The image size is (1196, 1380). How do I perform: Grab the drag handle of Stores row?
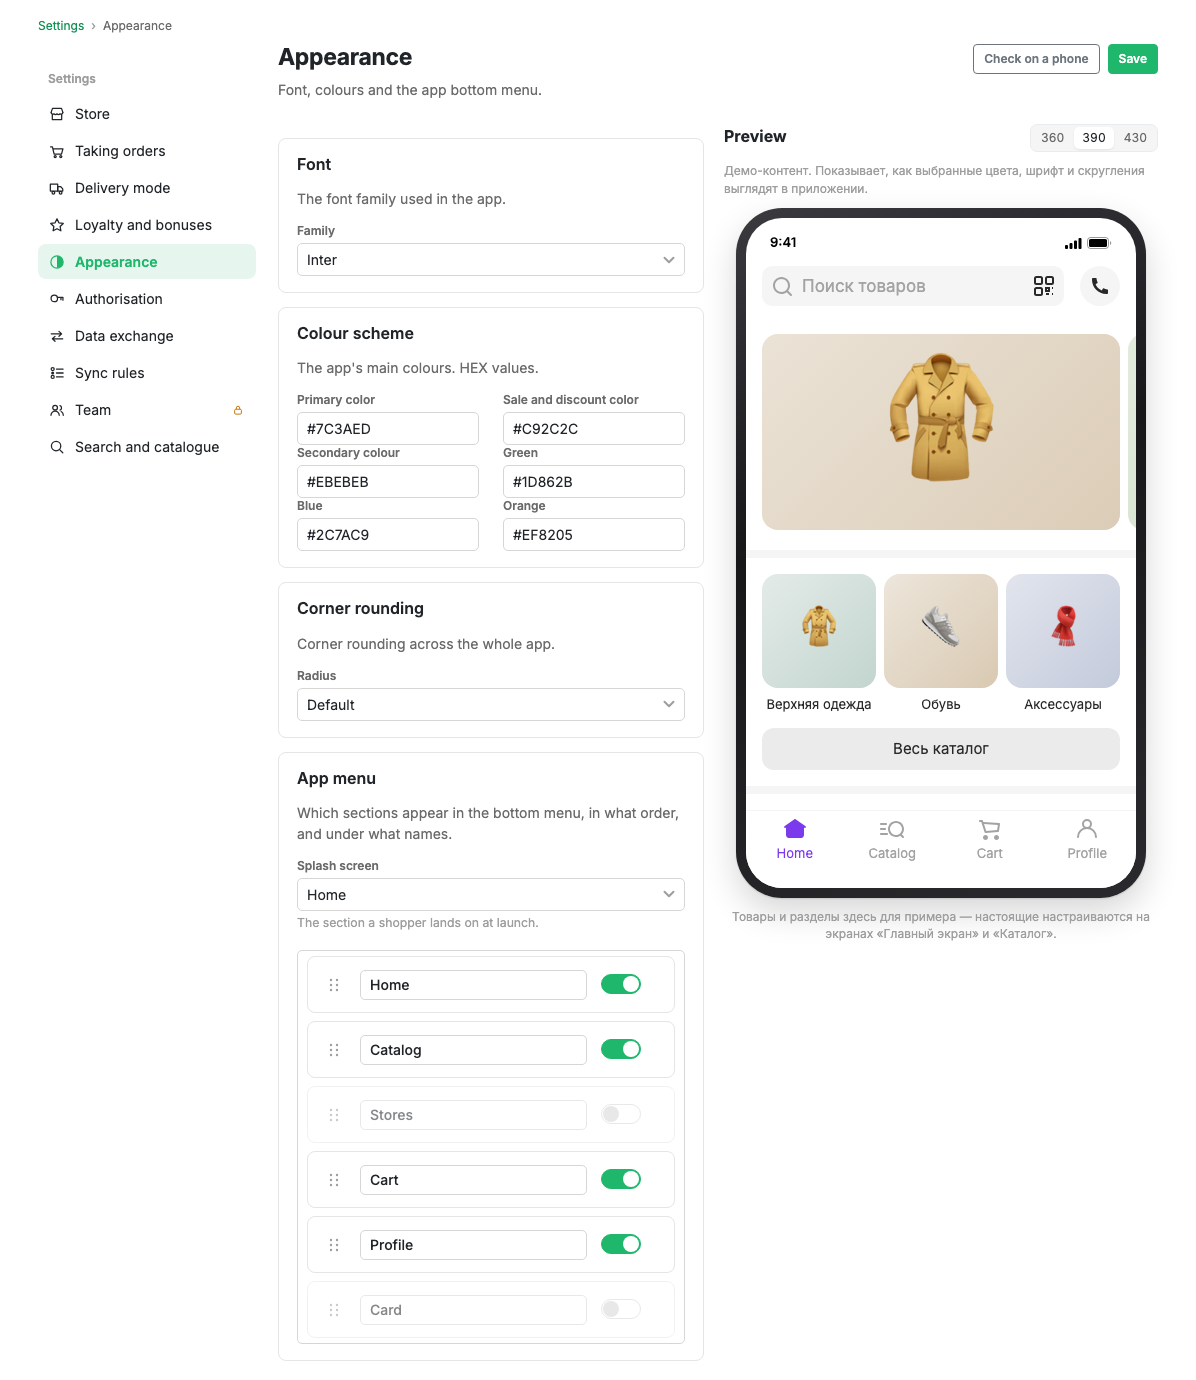point(334,1115)
